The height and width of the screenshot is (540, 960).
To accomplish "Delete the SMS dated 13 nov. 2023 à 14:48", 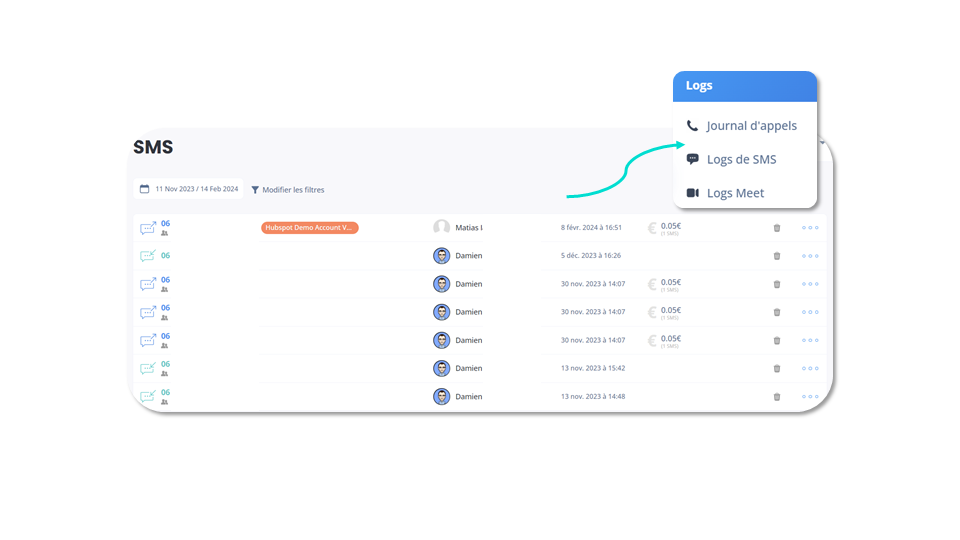I will 777,397.
